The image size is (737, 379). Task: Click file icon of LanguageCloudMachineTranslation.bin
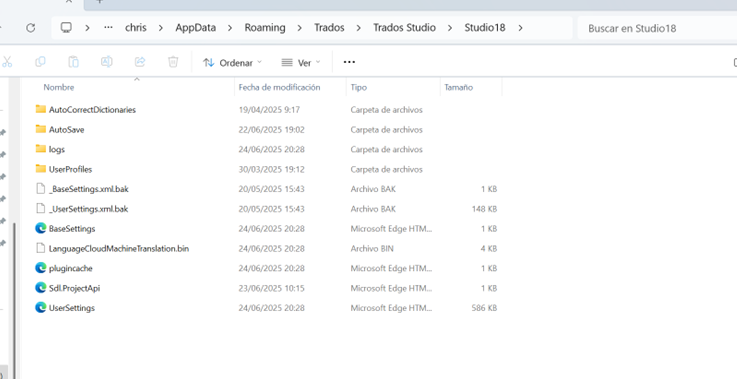(x=41, y=248)
